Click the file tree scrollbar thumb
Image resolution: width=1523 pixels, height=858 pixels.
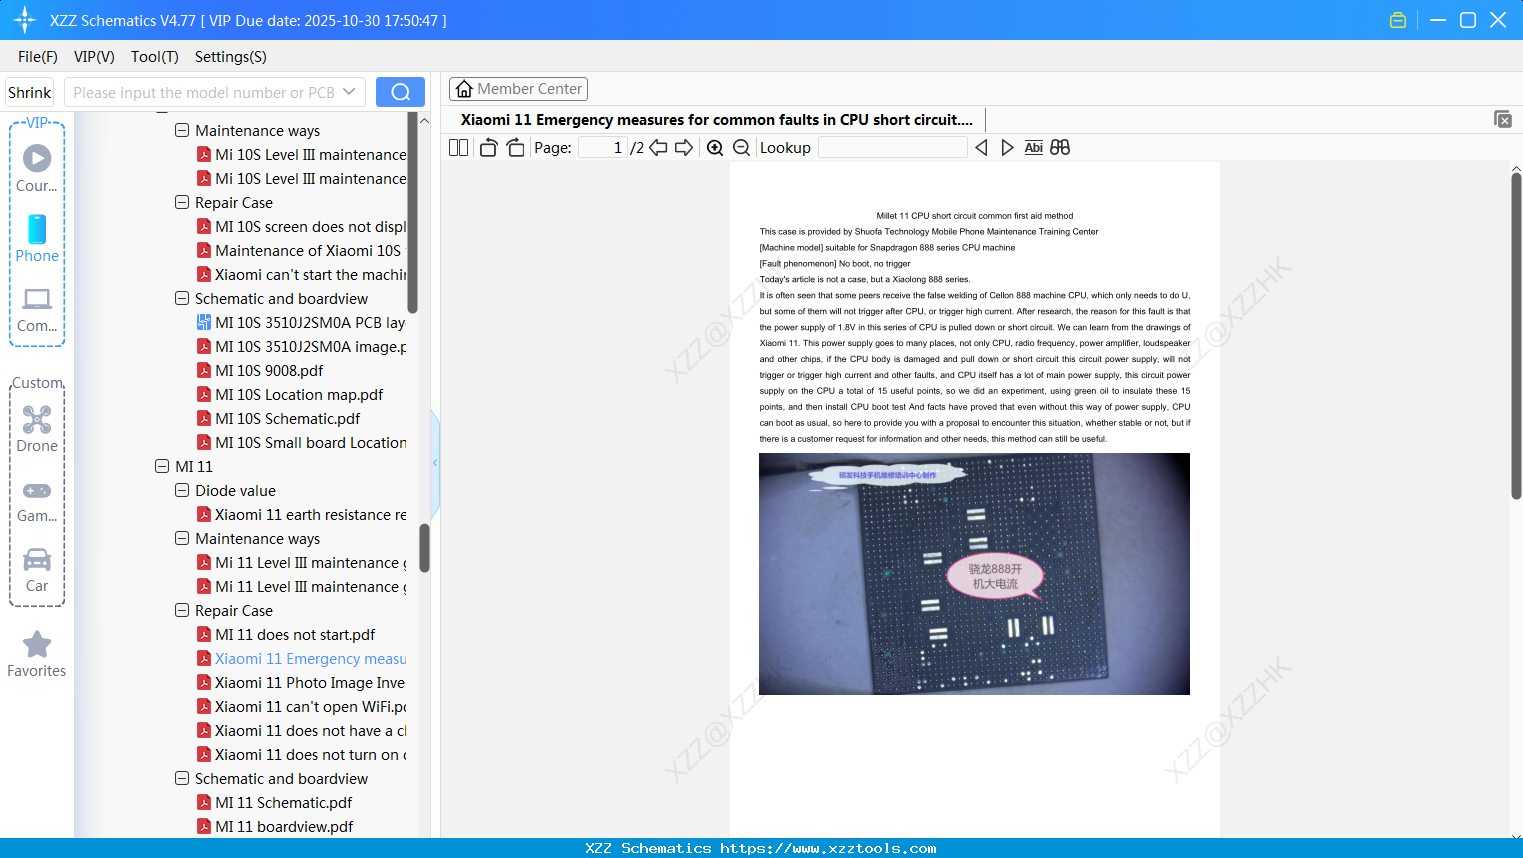[x=424, y=548]
